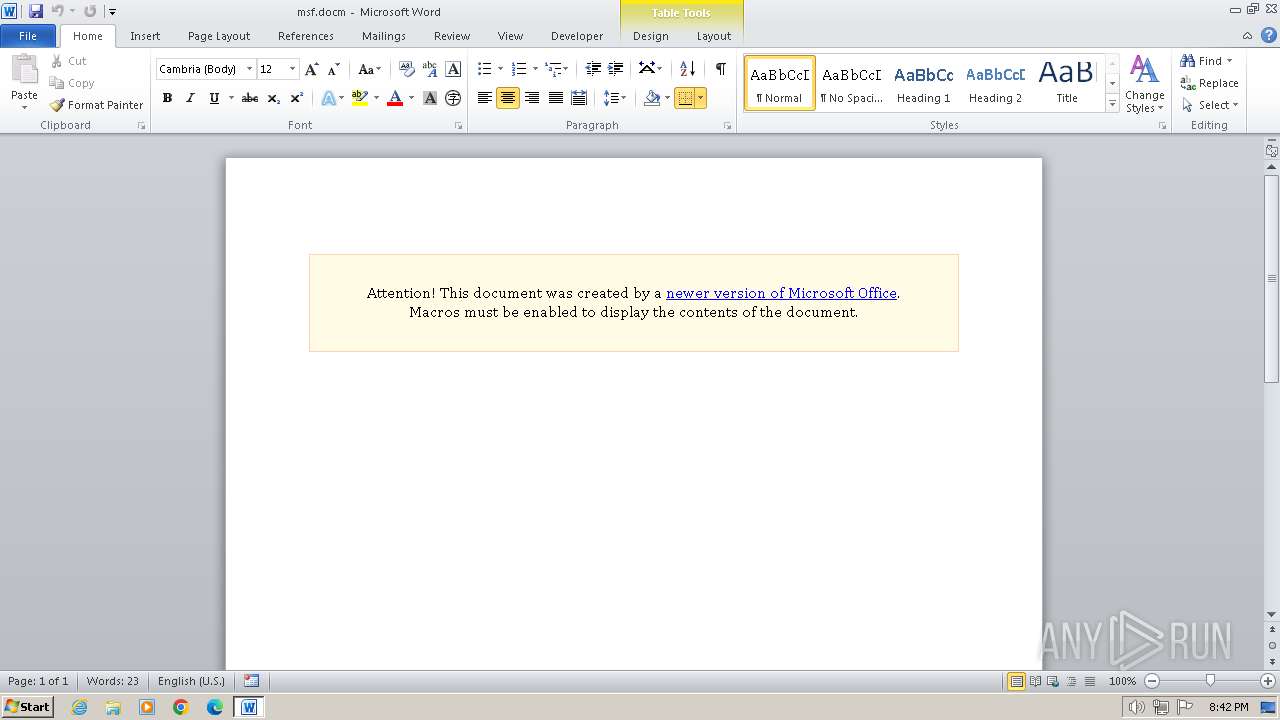
Task: Follow the newer version of Microsoft Office link
Action: click(x=781, y=293)
